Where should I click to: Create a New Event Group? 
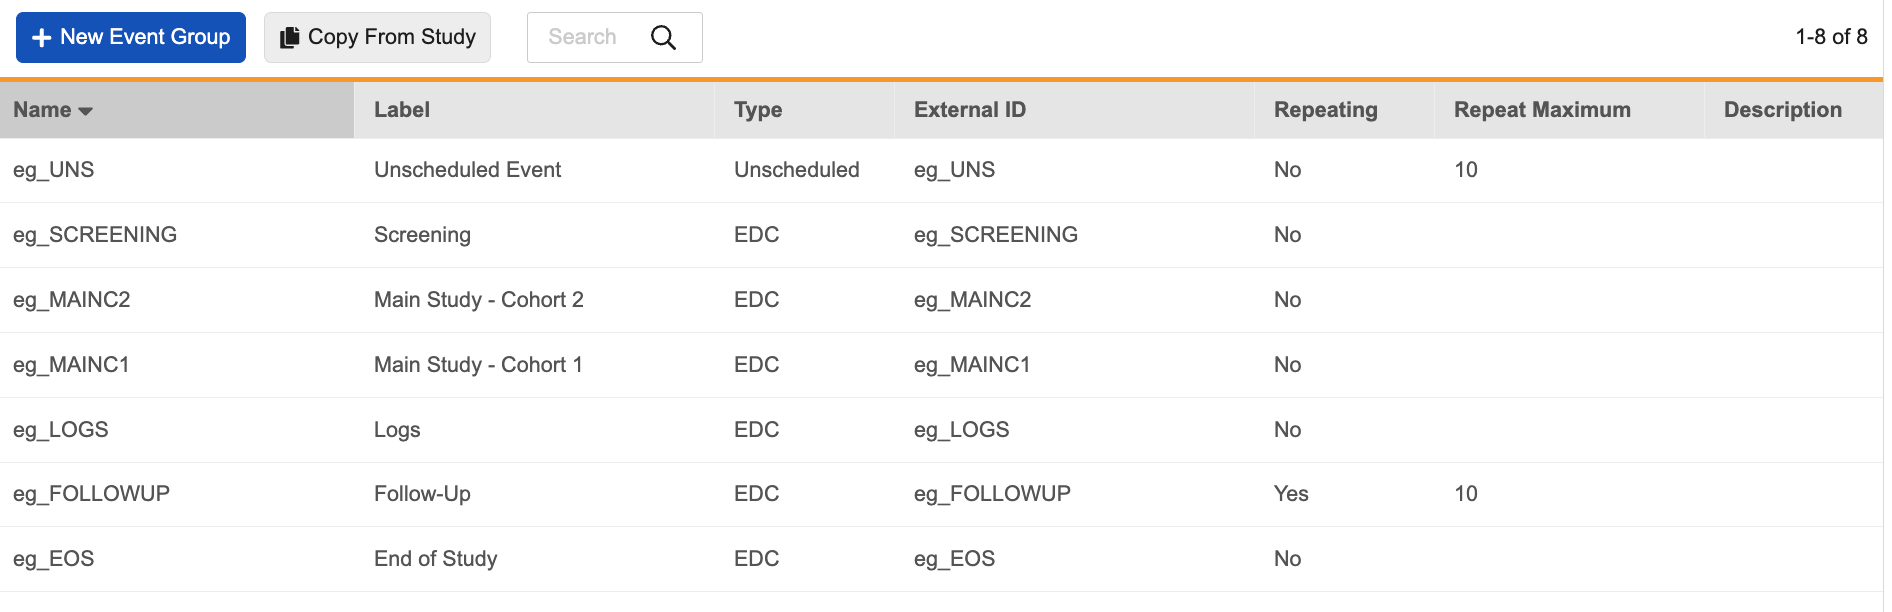[131, 38]
